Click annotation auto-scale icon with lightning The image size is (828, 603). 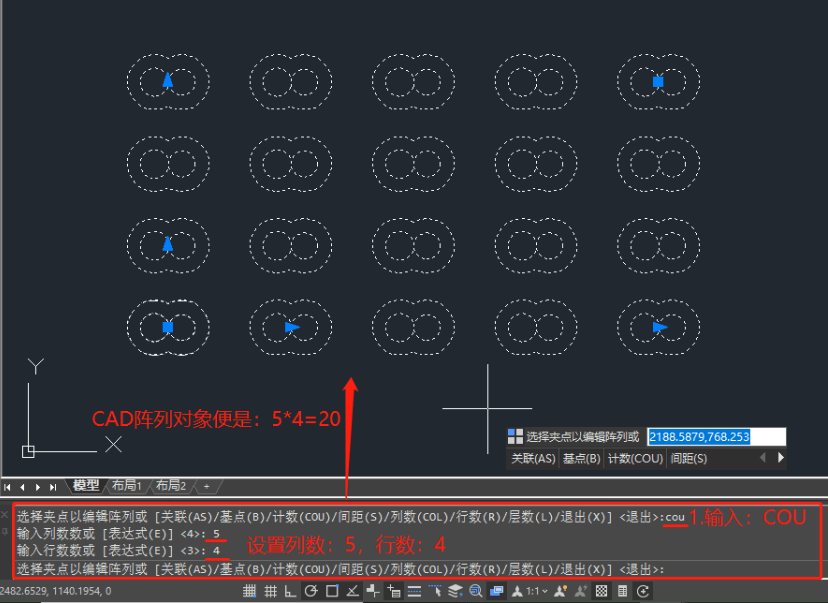click(581, 591)
